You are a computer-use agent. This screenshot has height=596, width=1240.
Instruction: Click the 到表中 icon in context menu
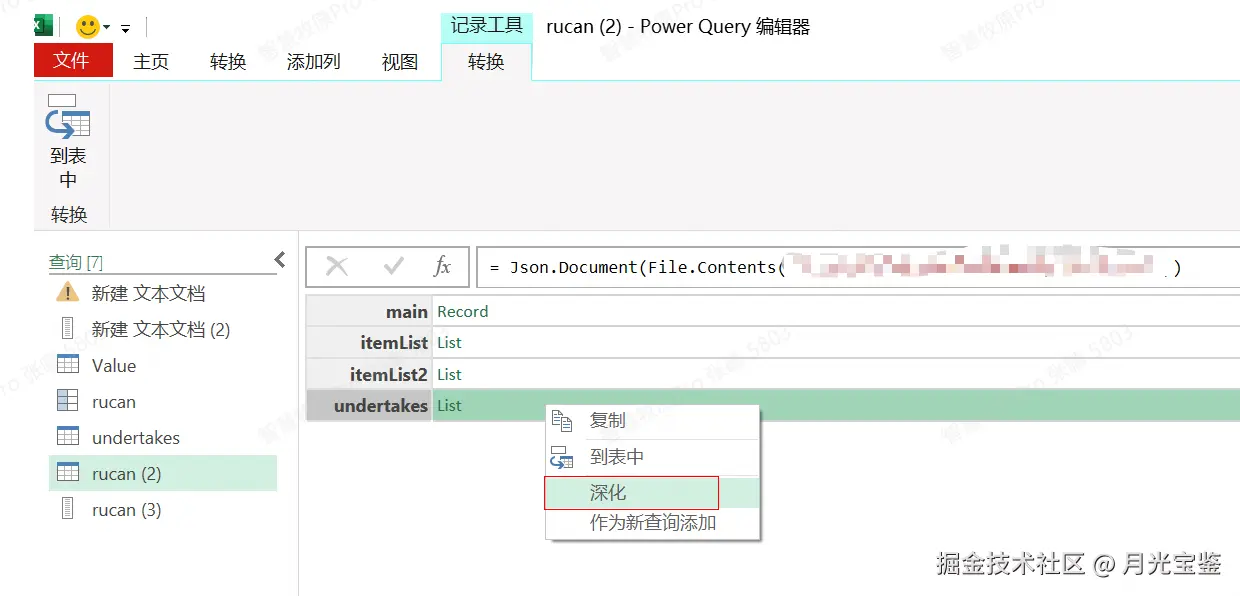[x=562, y=458]
